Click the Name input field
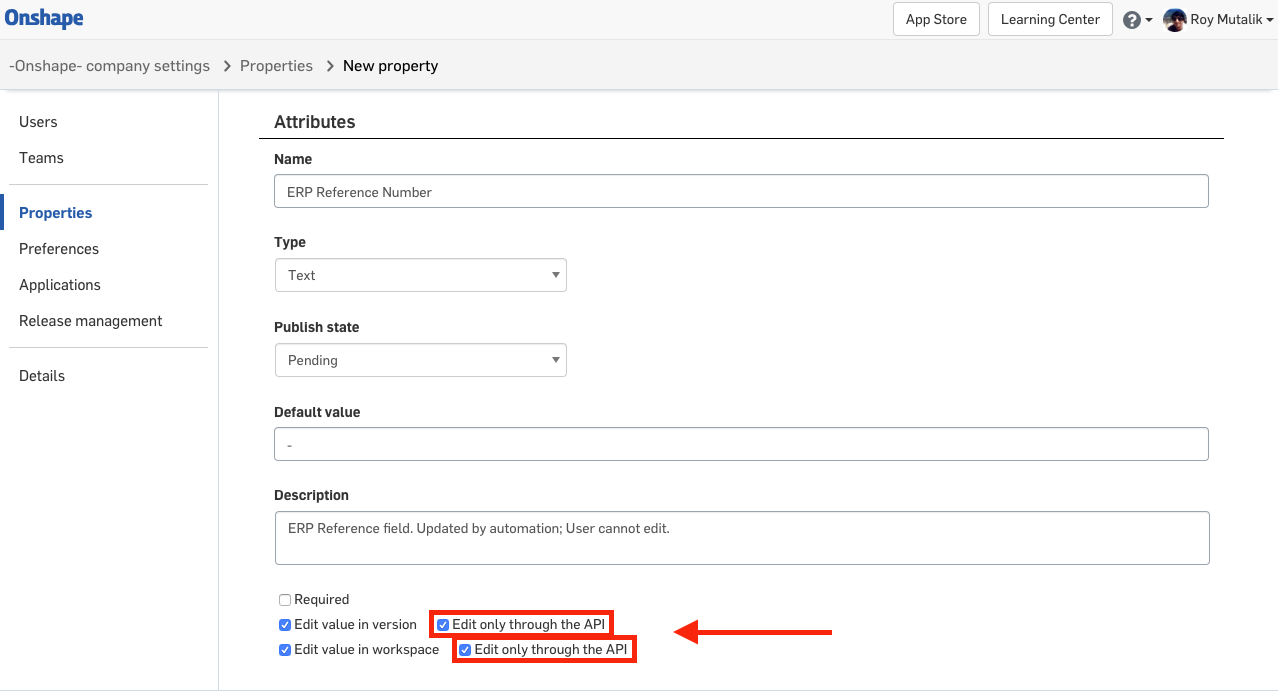 pyautogui.click(x=741, y=191)
